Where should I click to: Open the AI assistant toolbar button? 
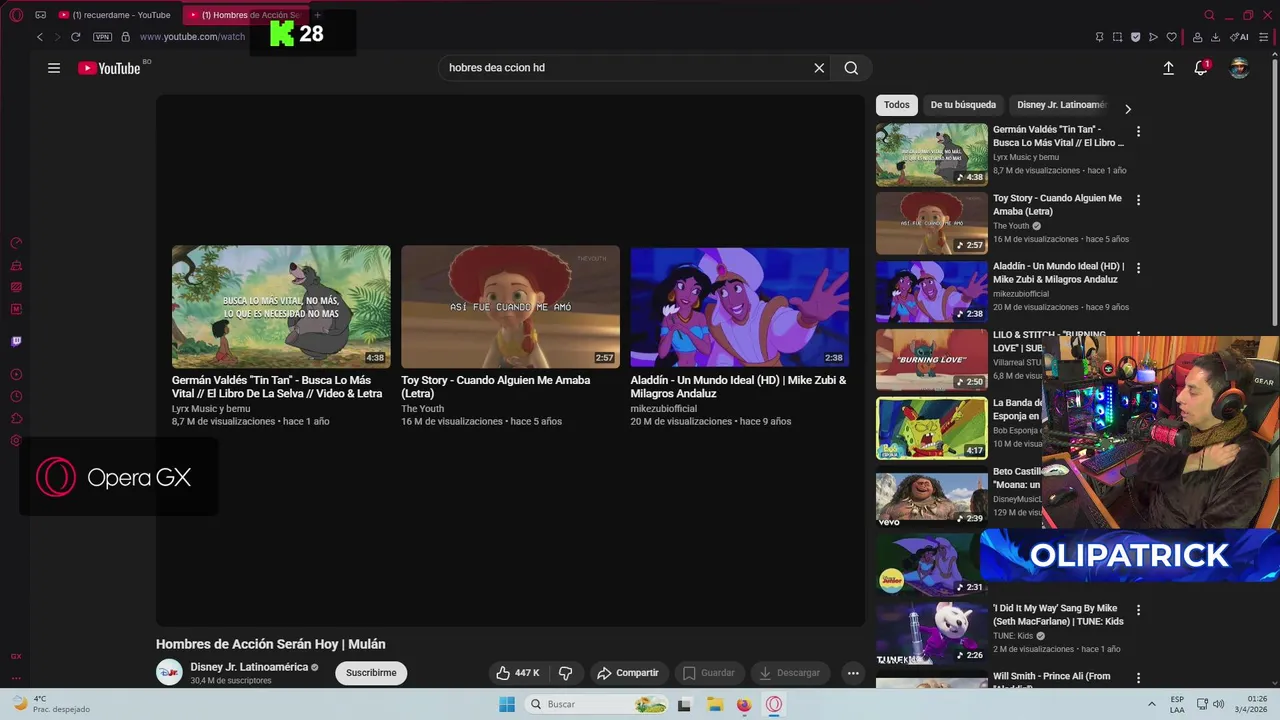(x=1239, y=37)
